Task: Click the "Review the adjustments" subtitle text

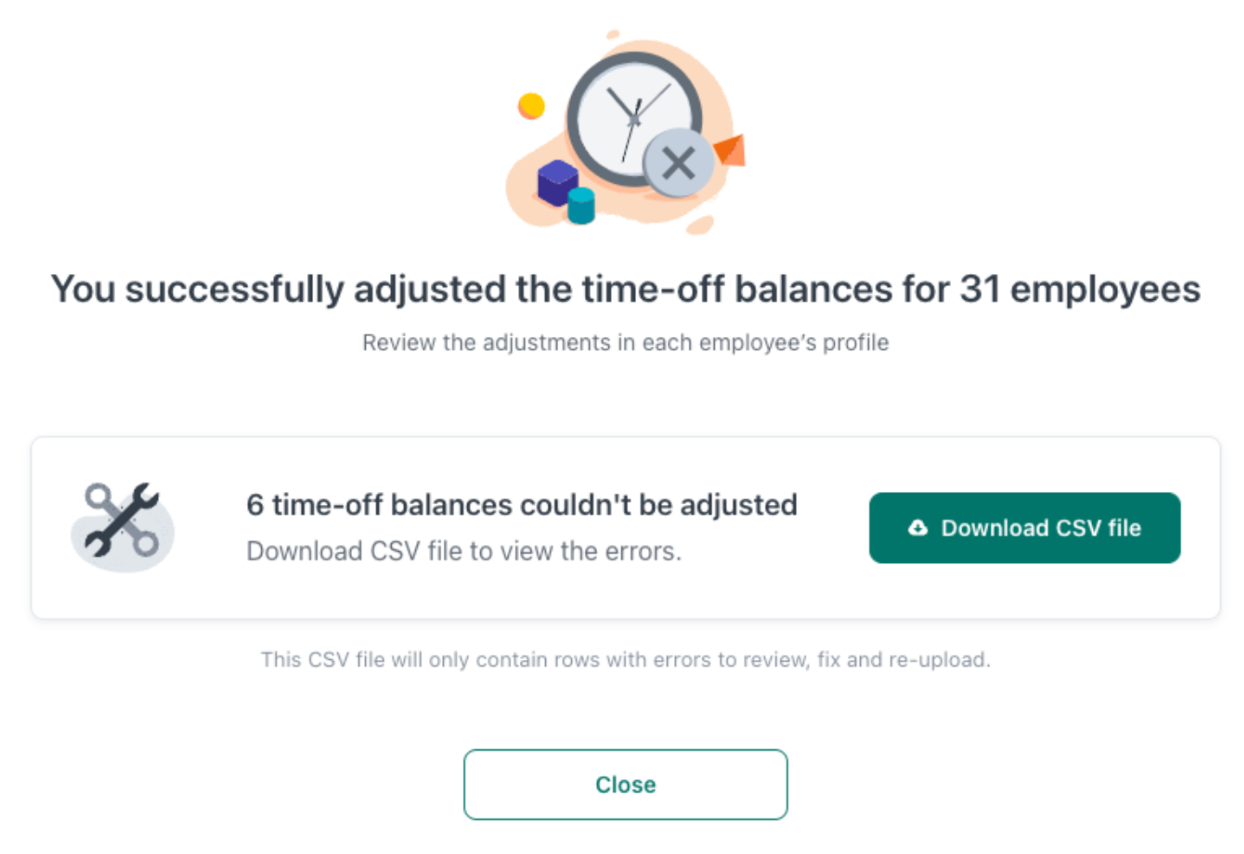Action: pos(625,343)
